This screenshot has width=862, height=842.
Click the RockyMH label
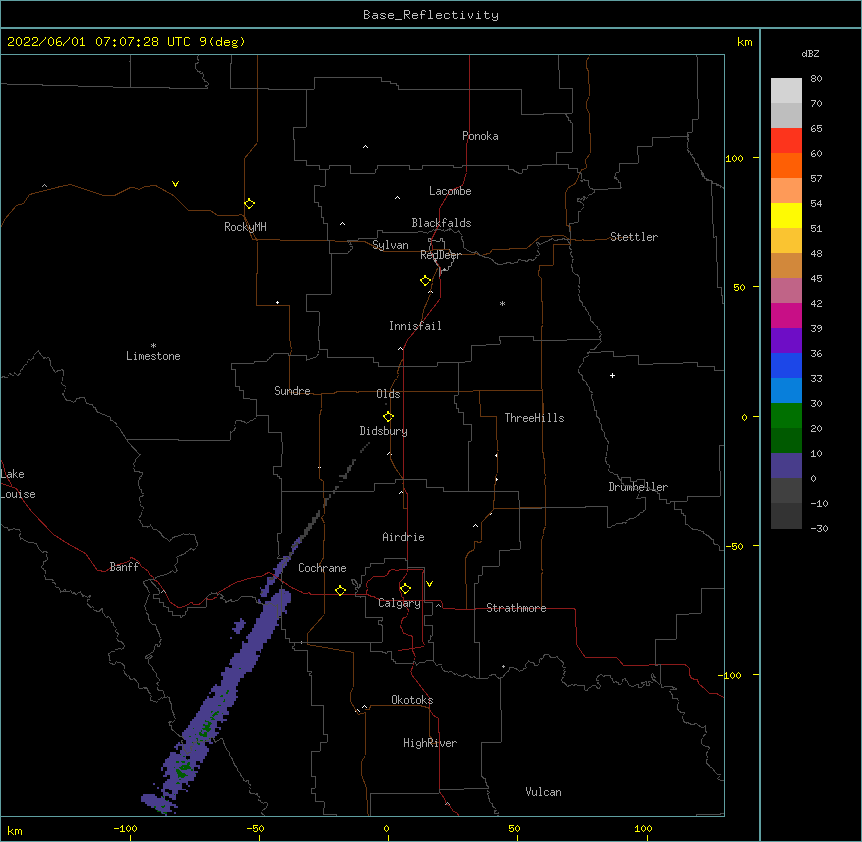245,227
